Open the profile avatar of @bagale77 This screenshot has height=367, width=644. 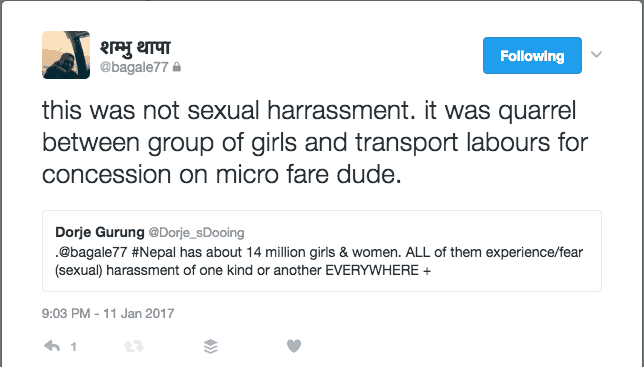coord(66,55)
